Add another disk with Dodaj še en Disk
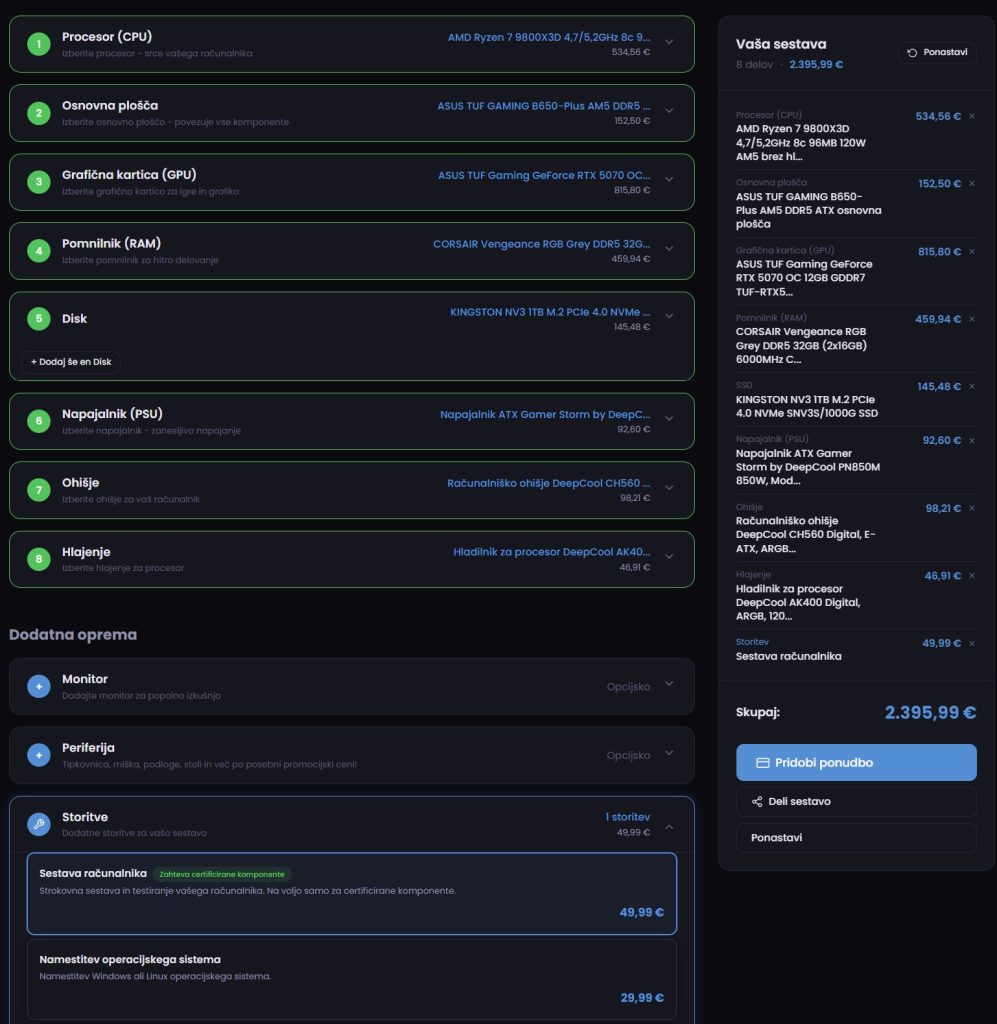Viewport: 997px width, 1024px height. tap(71, 362)
